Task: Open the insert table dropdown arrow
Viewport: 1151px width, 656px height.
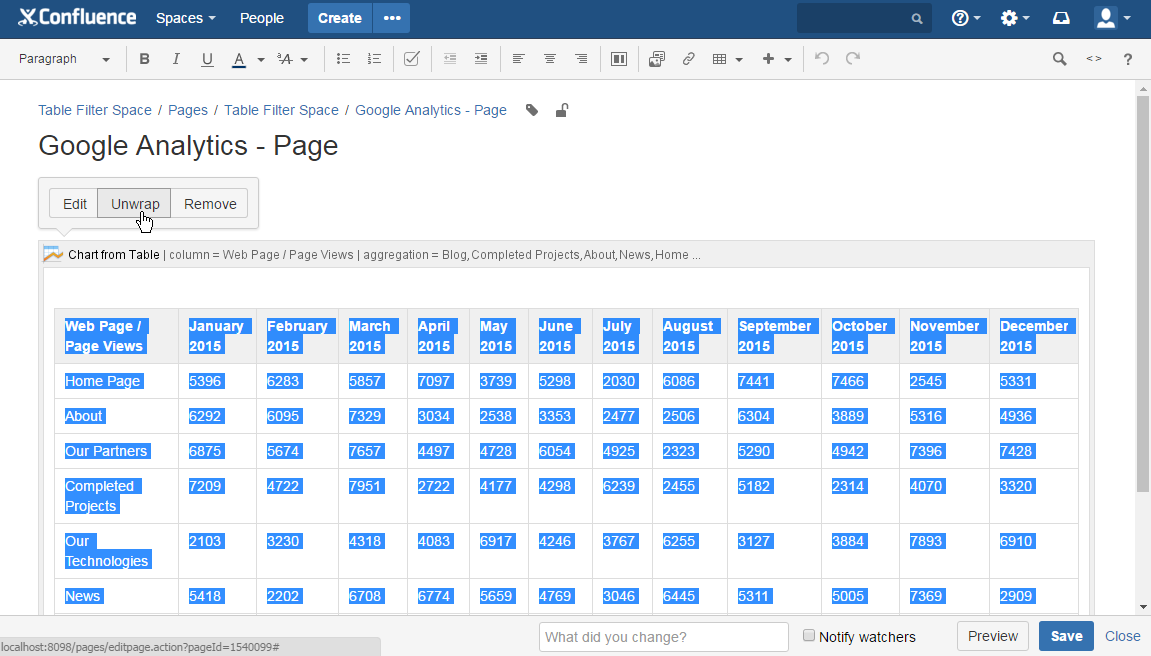Action: [741, 59]
